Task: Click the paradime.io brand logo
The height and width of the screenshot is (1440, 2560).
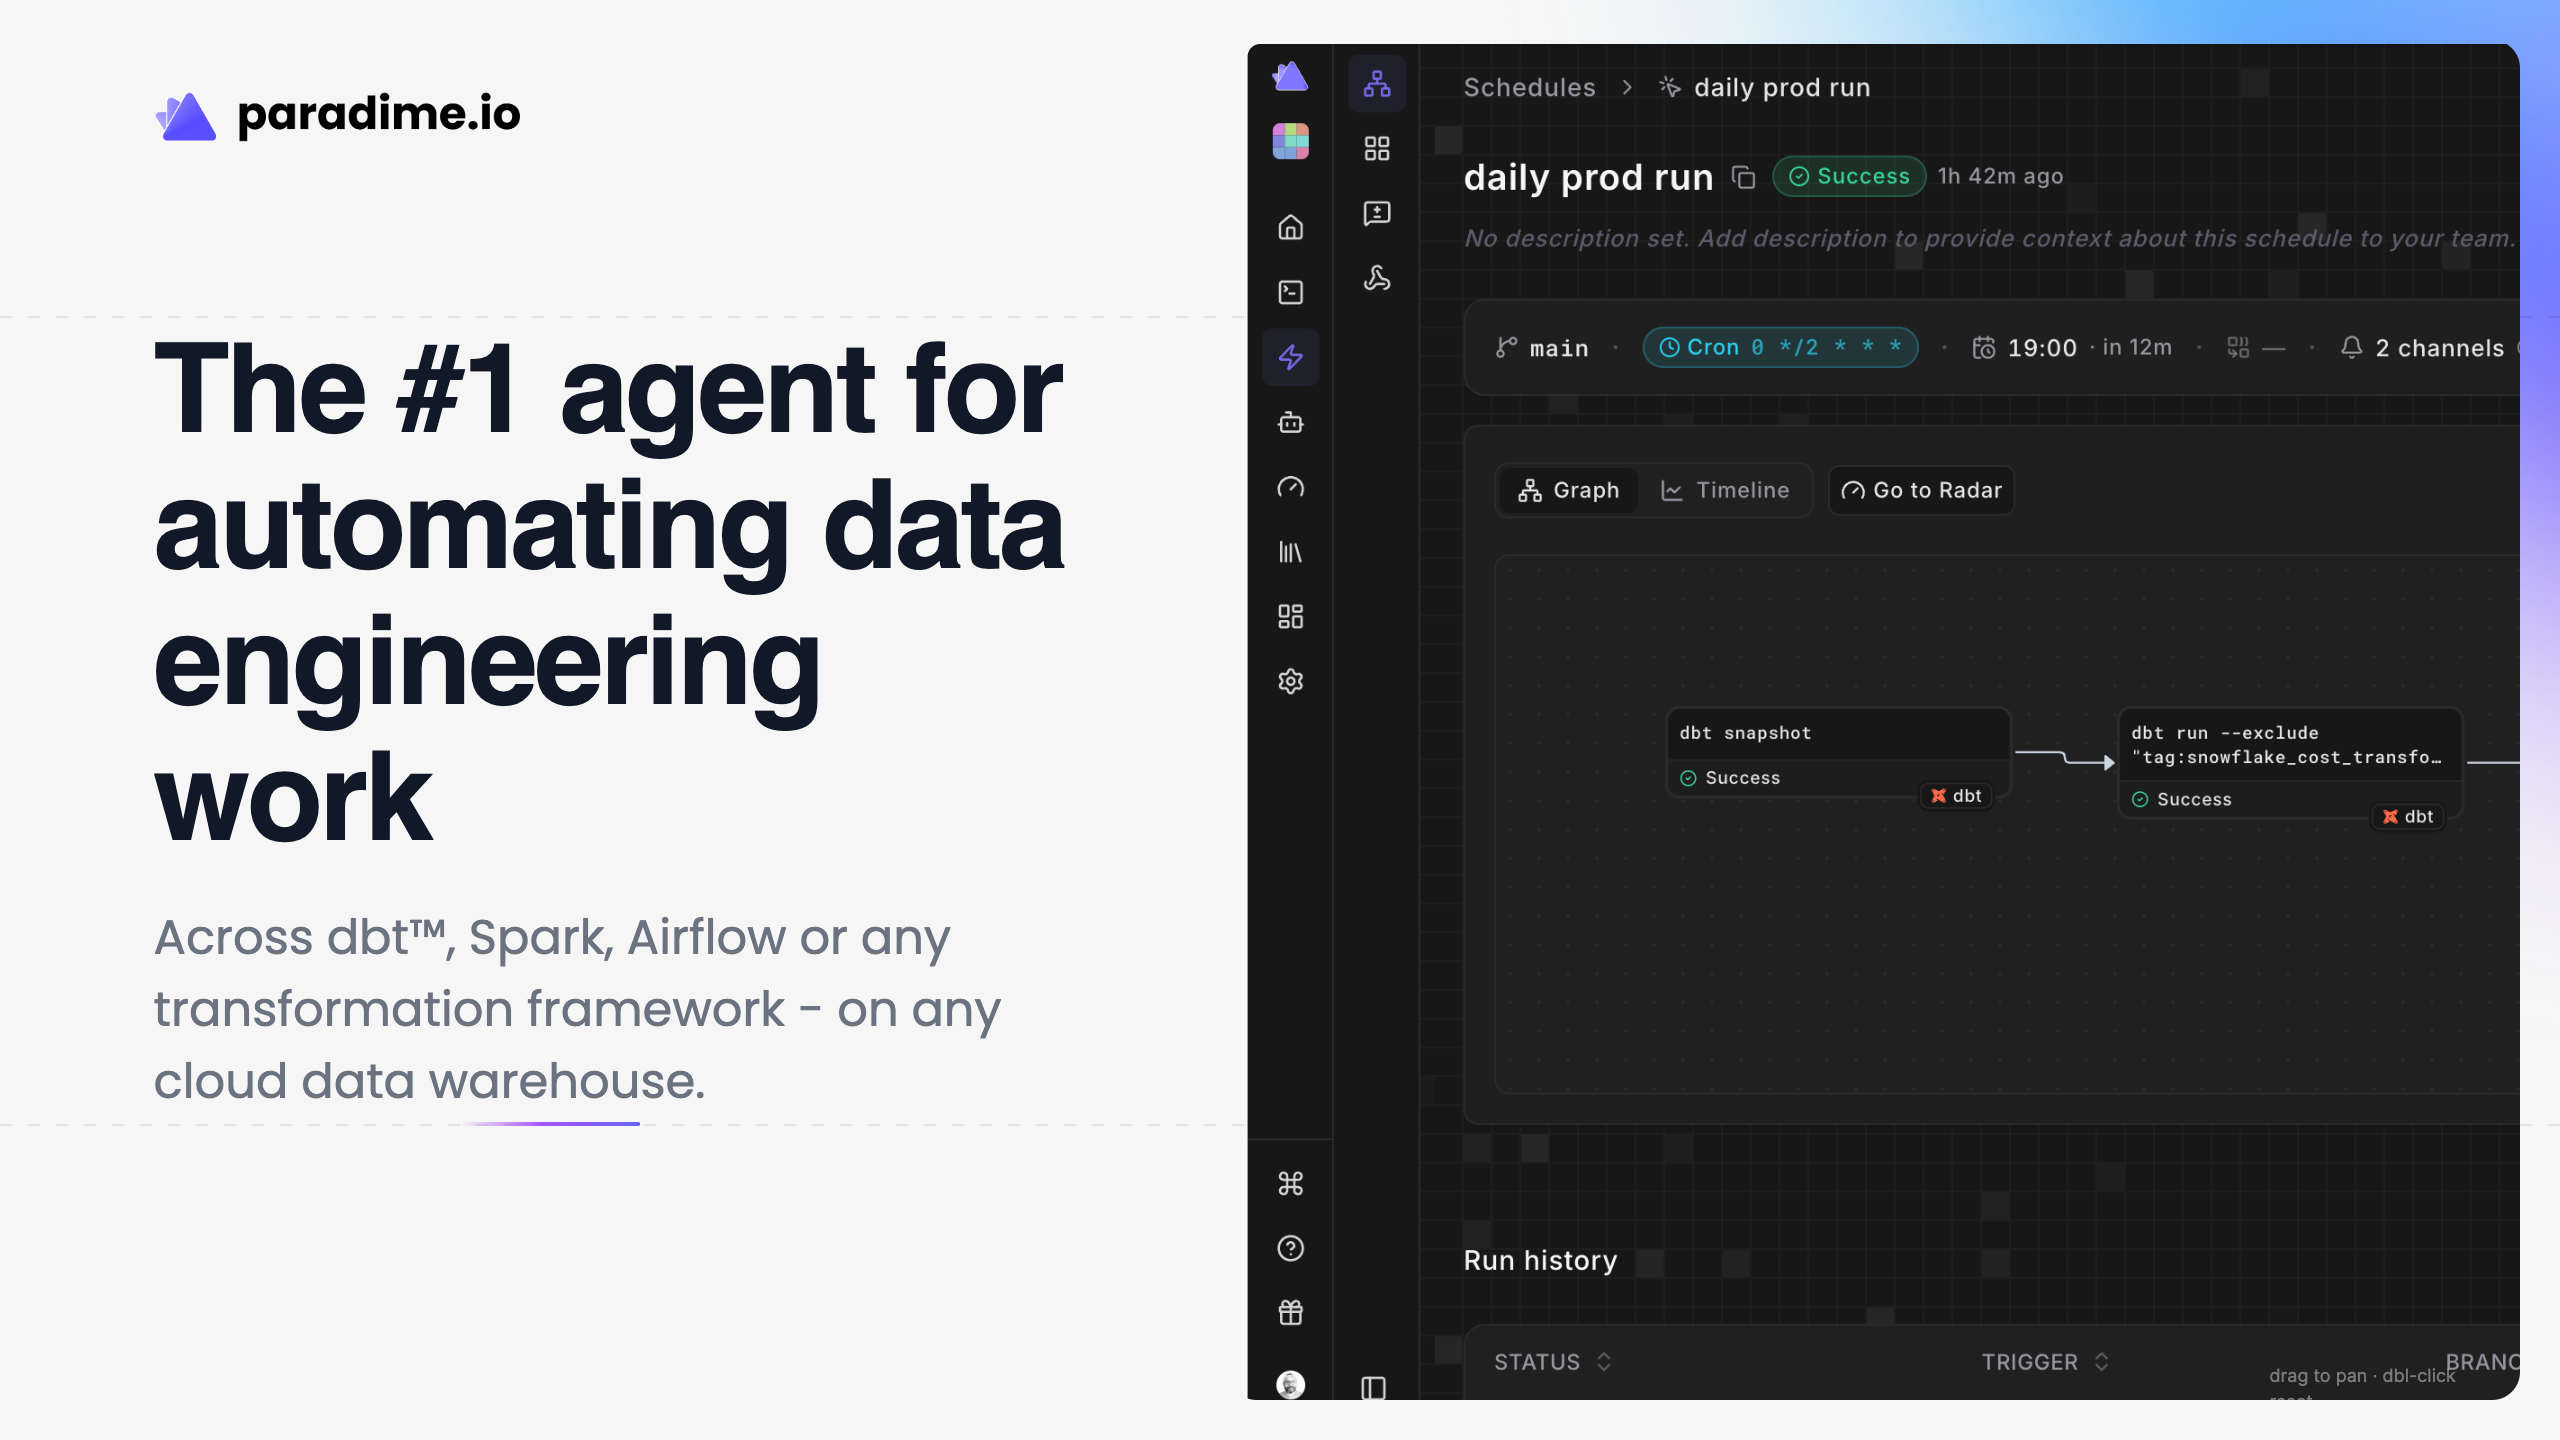Action: (x=338, y=116)
